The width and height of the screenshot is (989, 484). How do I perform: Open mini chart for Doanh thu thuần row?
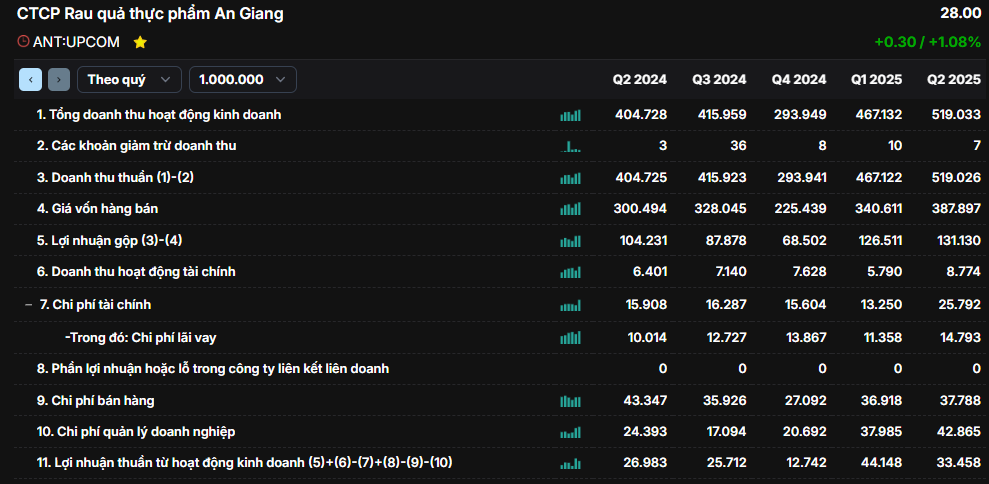(570, 179)
